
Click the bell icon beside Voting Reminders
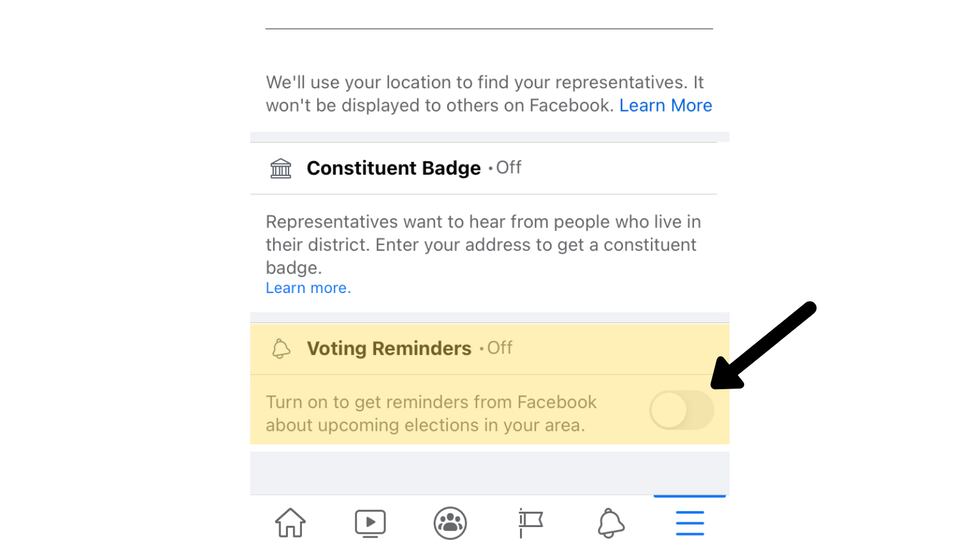pos(281,349)
